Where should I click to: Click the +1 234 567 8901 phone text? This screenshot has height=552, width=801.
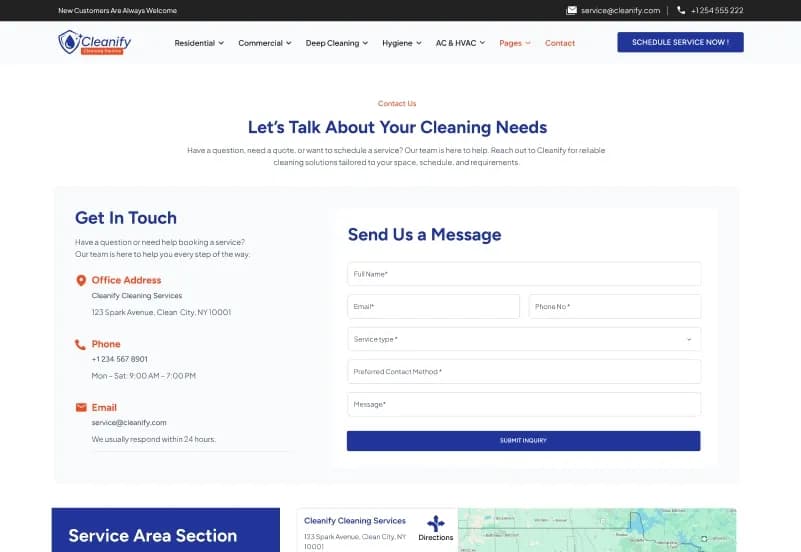tap(120, 359)
